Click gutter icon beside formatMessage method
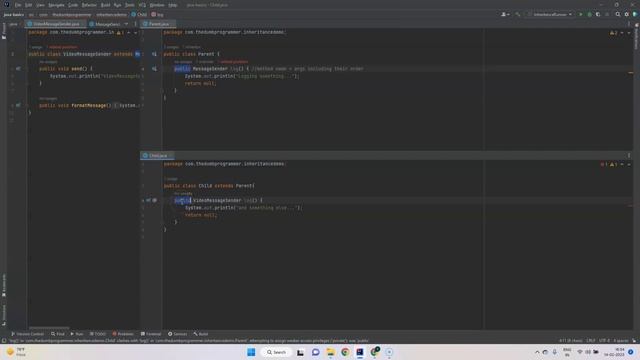640x360 pixels. pyautogui.click(x=18, y=105)
